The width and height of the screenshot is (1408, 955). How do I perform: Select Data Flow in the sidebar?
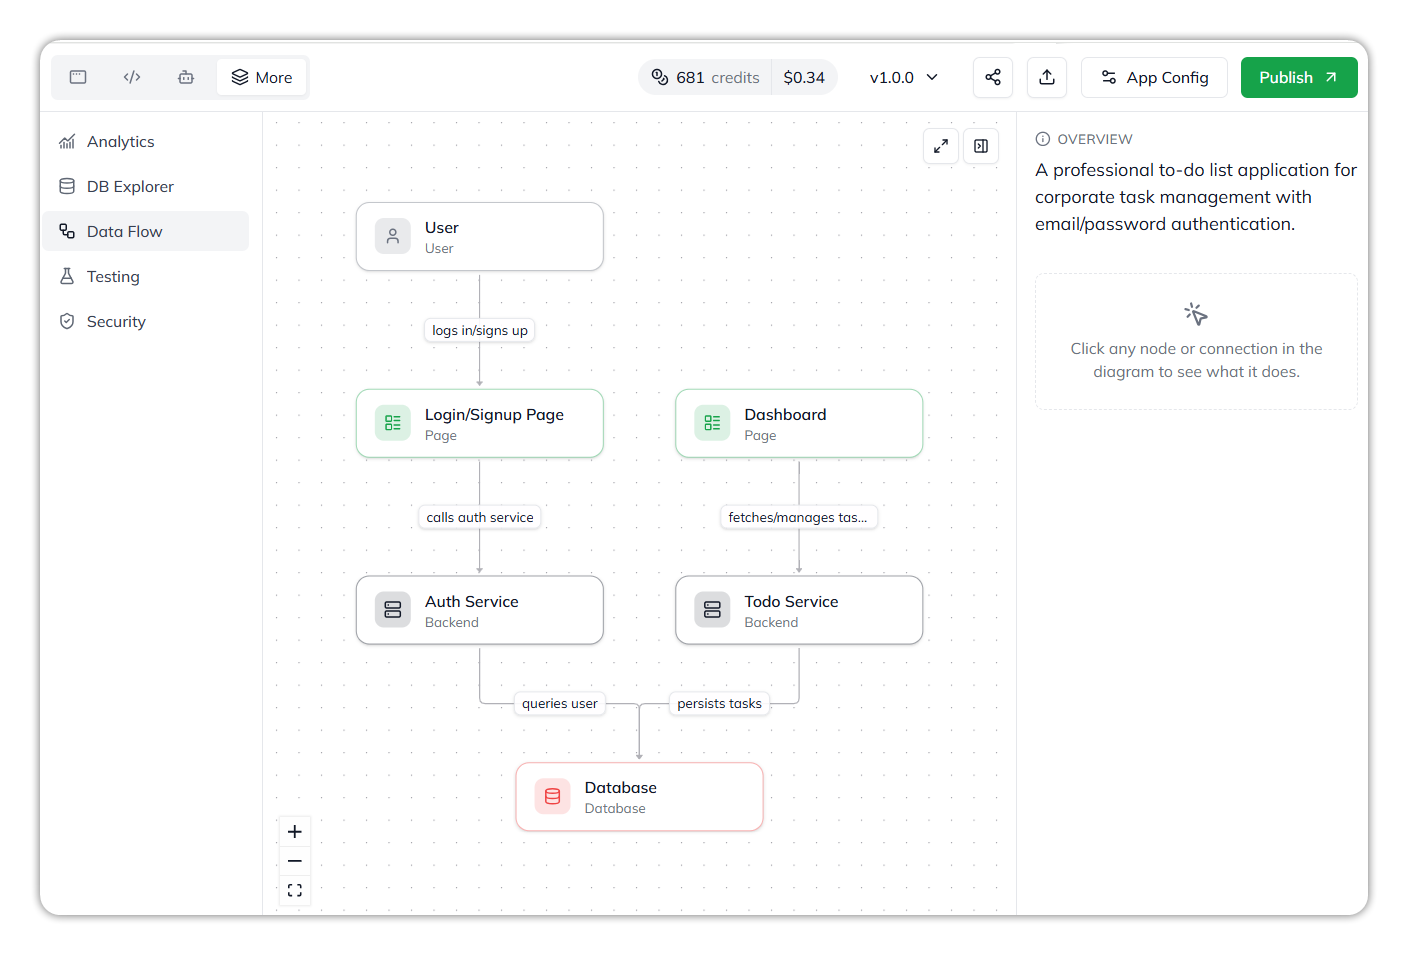coord(145,231)
